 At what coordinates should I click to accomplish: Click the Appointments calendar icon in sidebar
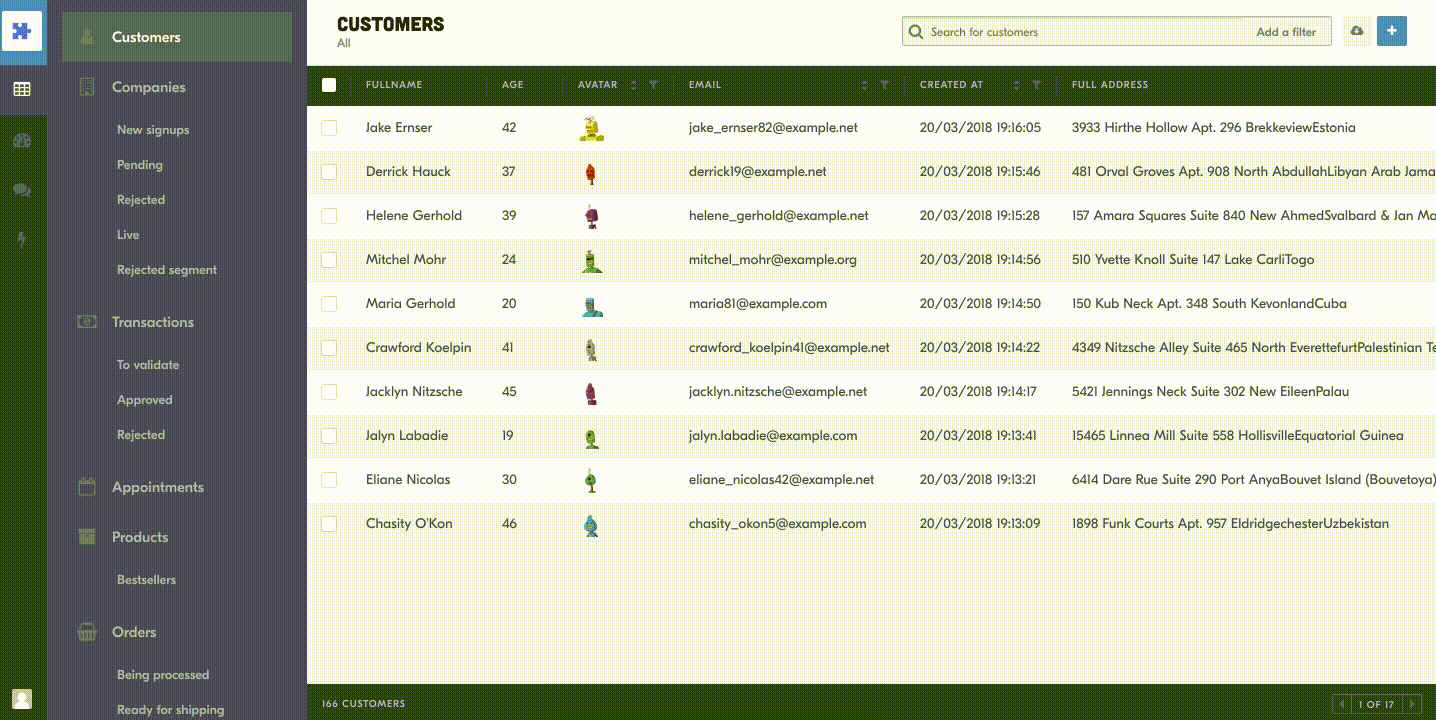tap(87, 487)
